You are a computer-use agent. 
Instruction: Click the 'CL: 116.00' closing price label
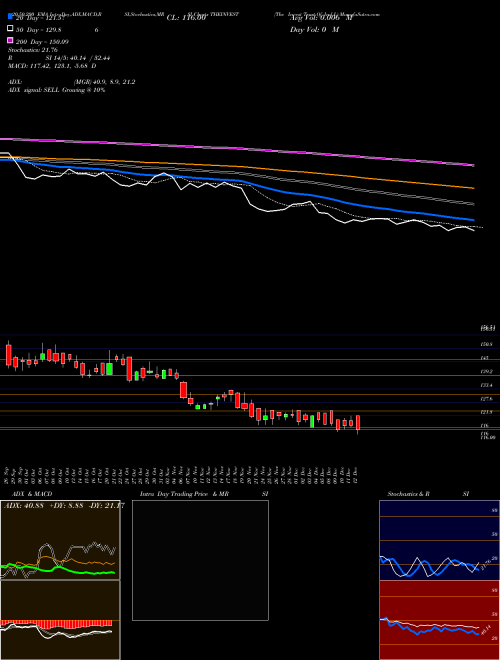[186, 18]
